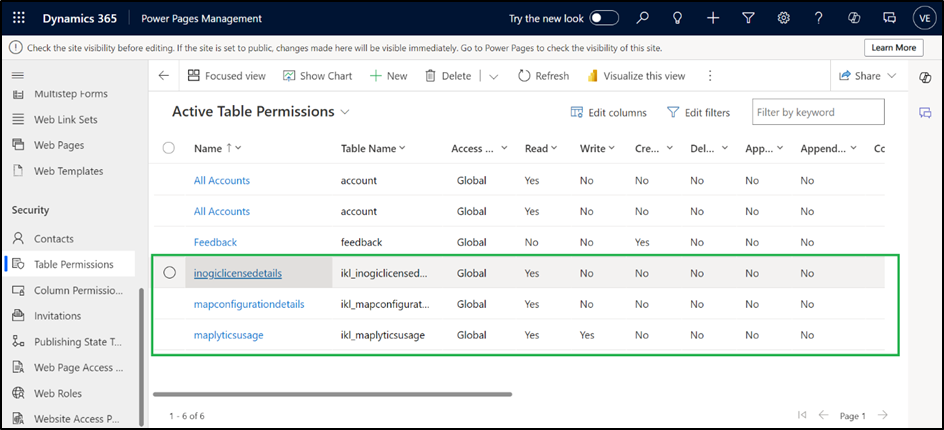944x430 pixels.
Task: Select Contacts in the Security section
Action: (x=54, y=239)
